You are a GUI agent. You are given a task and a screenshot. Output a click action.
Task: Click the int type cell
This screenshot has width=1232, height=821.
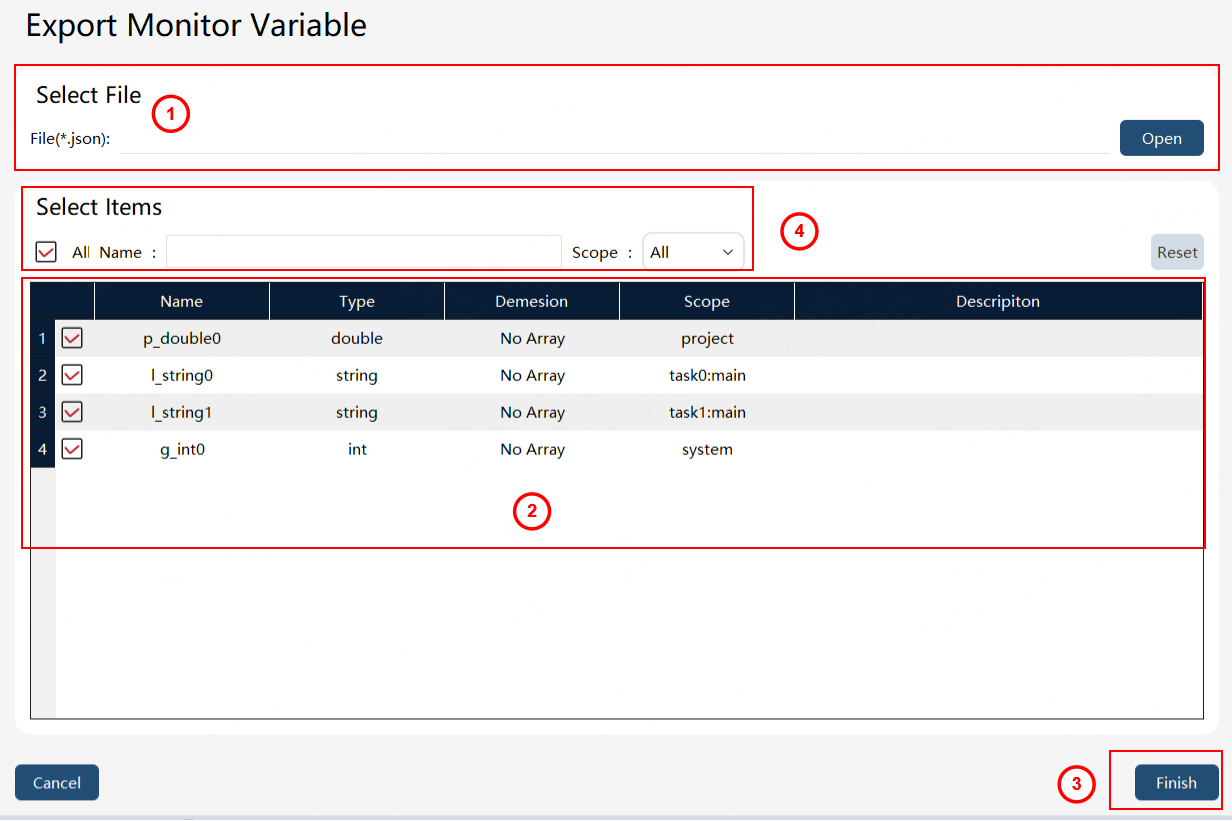click(357, 449)
